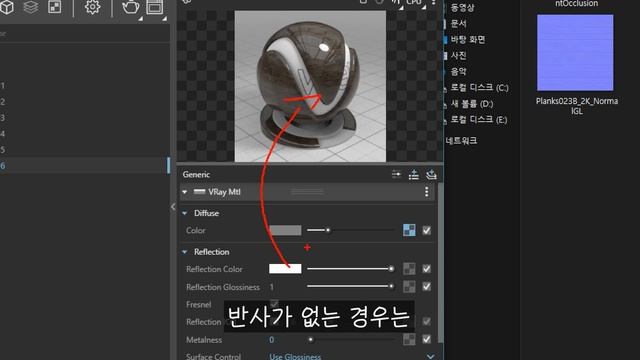This screenshot has width=640, height=360.
Task: Open the Textures checker category icon
Action: (54, 7)
